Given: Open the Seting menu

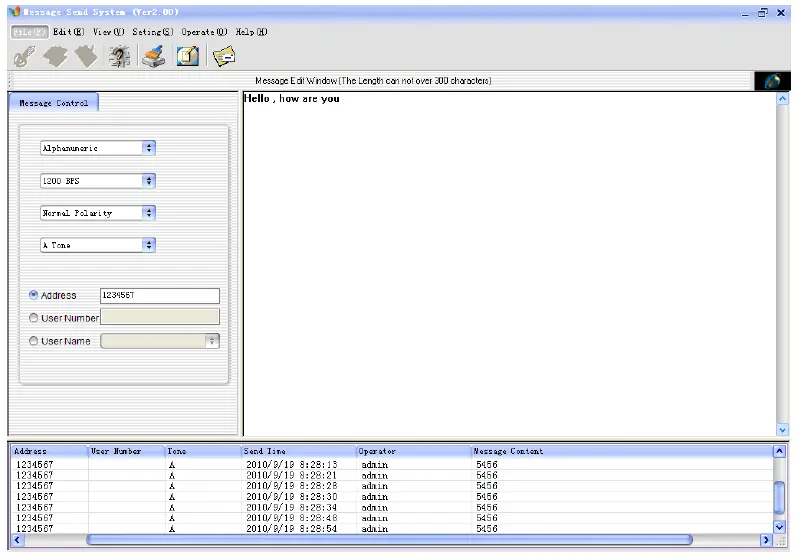Looking at the screenshot, I should (x=153, y=32).
